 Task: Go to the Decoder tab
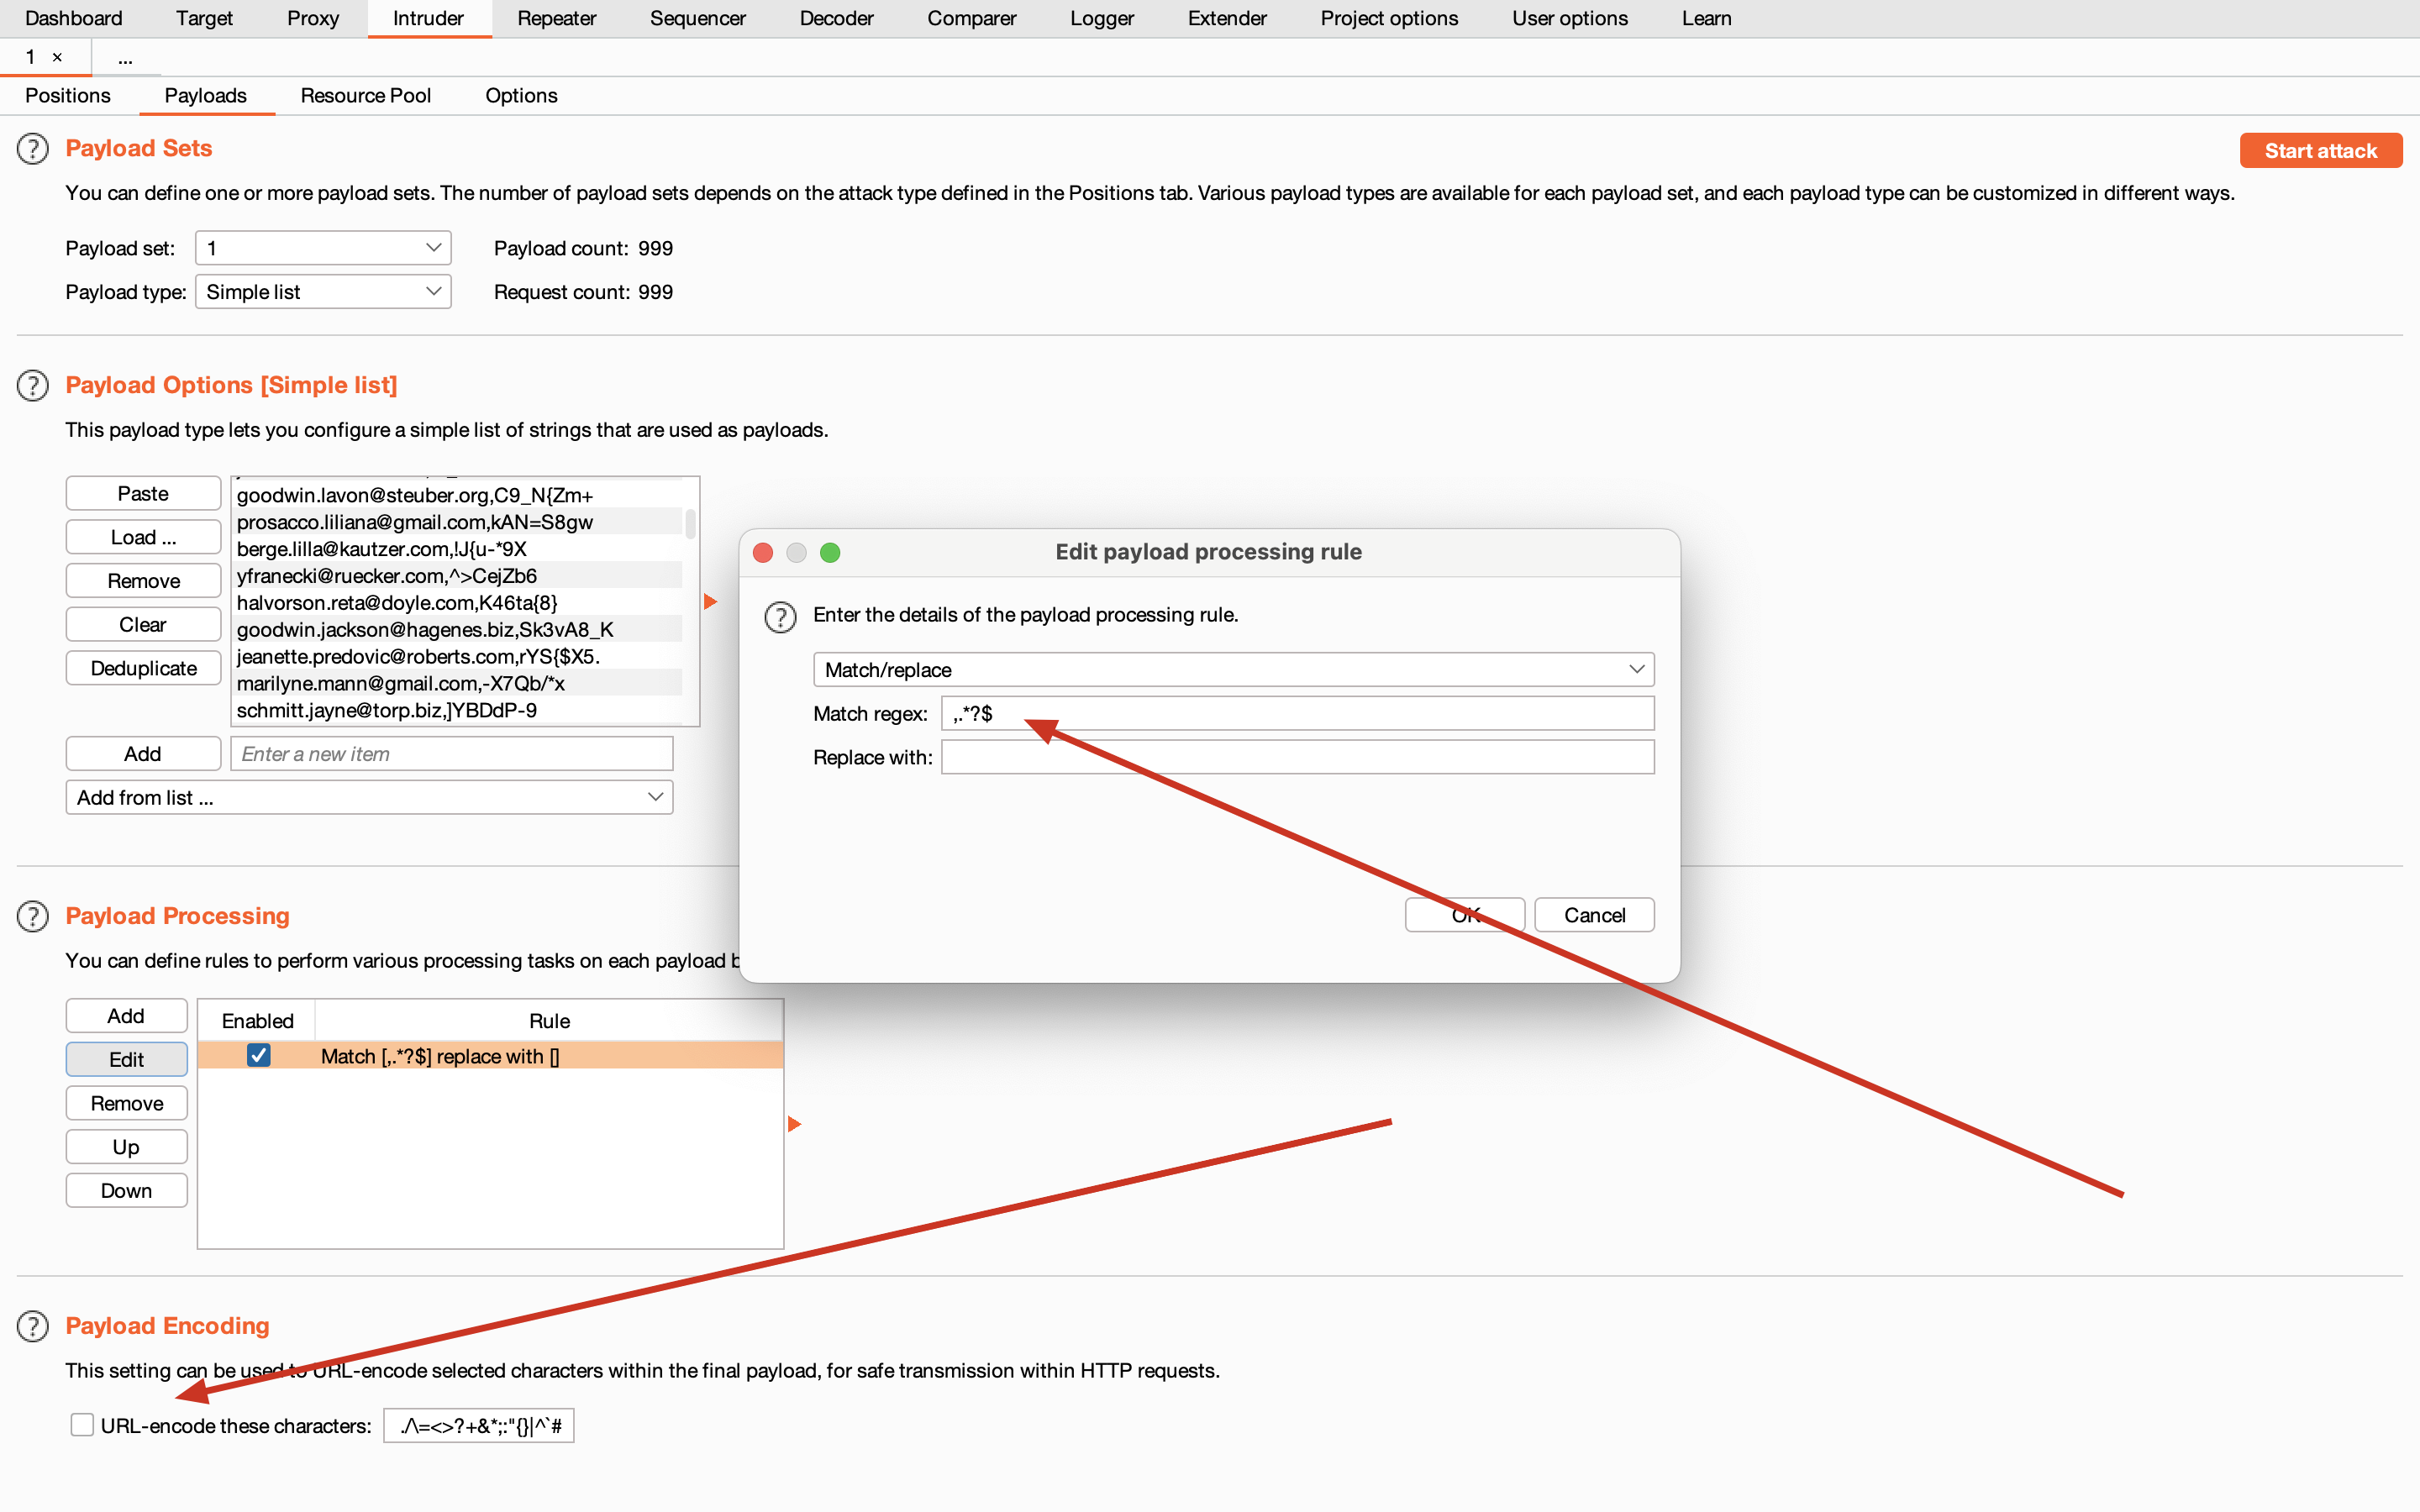pyautogui.click(x=836, y=18)
